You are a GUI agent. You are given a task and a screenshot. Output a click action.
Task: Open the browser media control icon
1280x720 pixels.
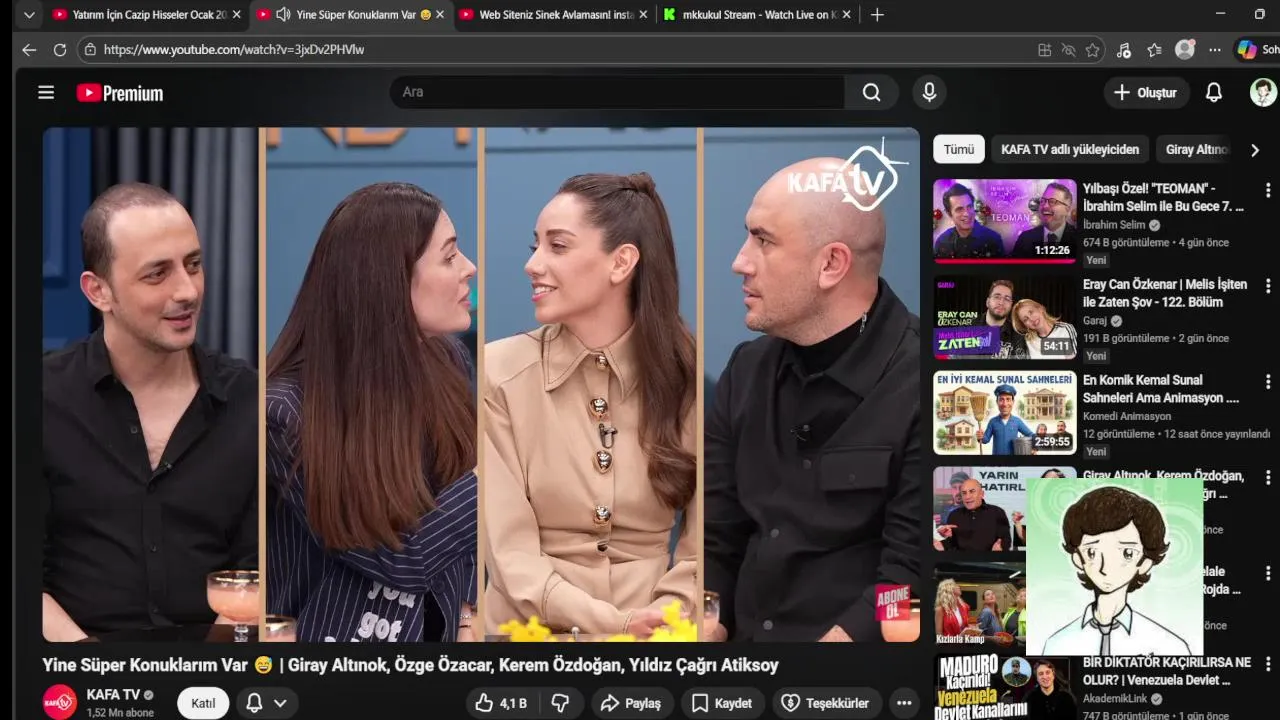(x=1124, y=50)
